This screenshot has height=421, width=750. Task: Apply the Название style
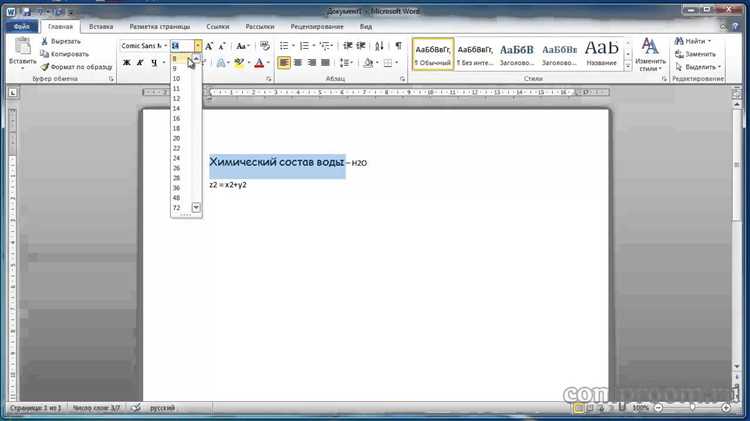602,55
